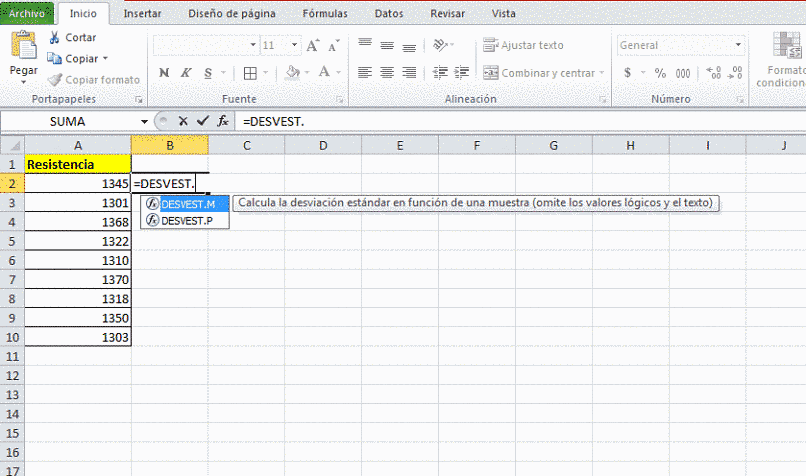Open Insert Function fx icon

point(223,121)
